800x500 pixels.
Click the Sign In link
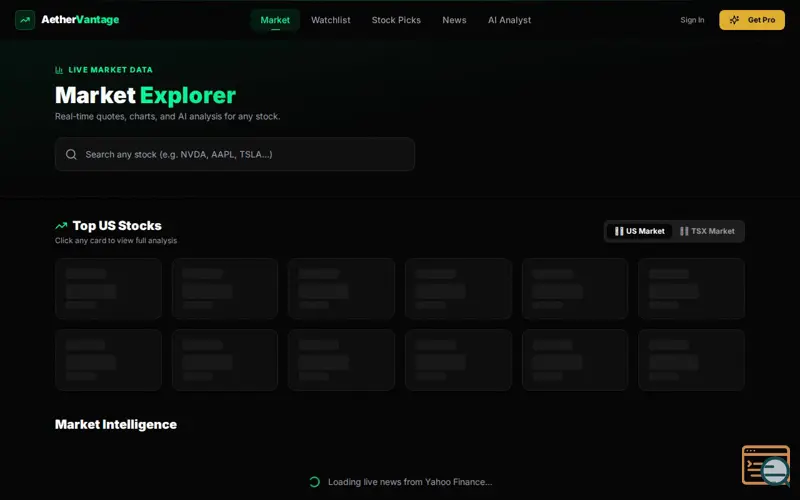[692, 20]
